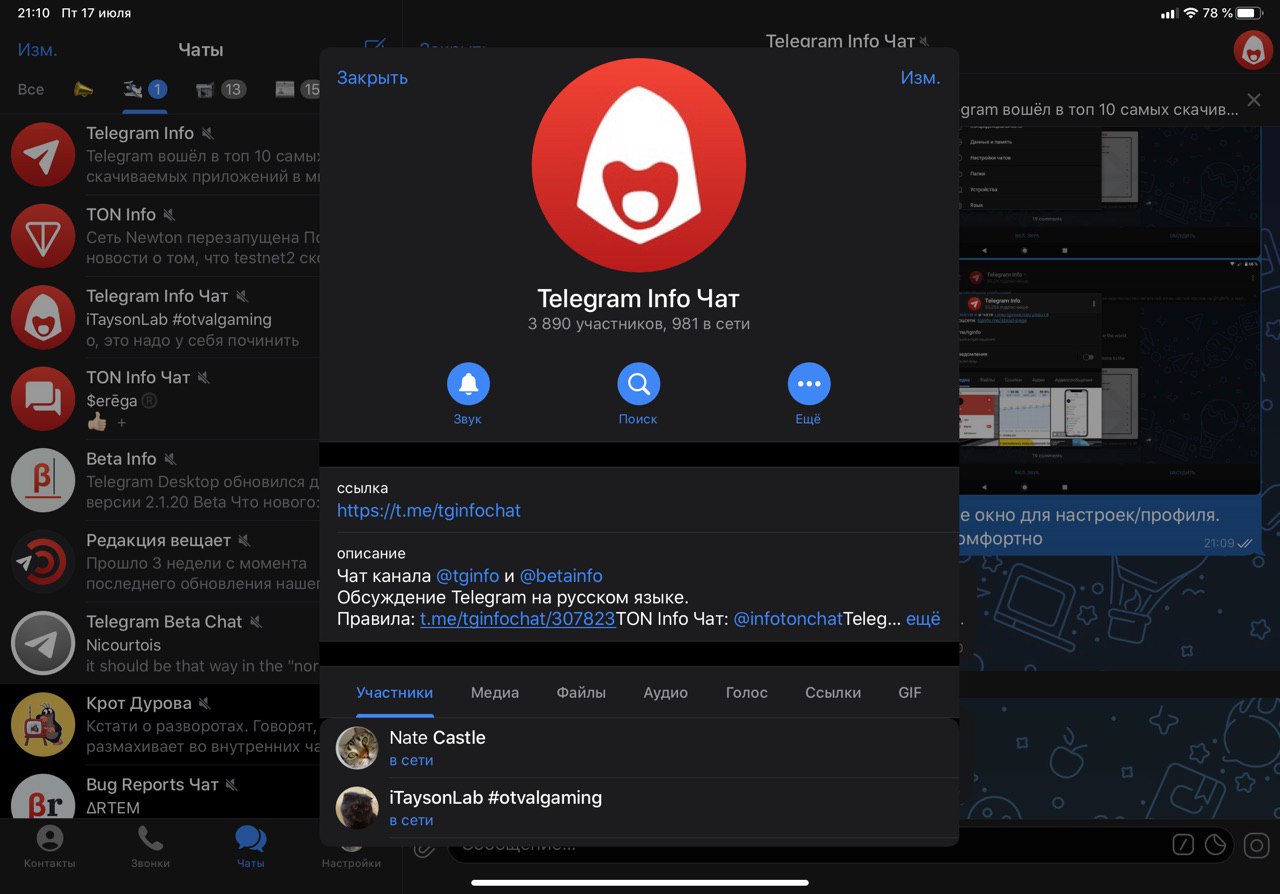Tap iTaysonLab member avatar
This screenshot has height=894, width=1280.
(357, 808)
